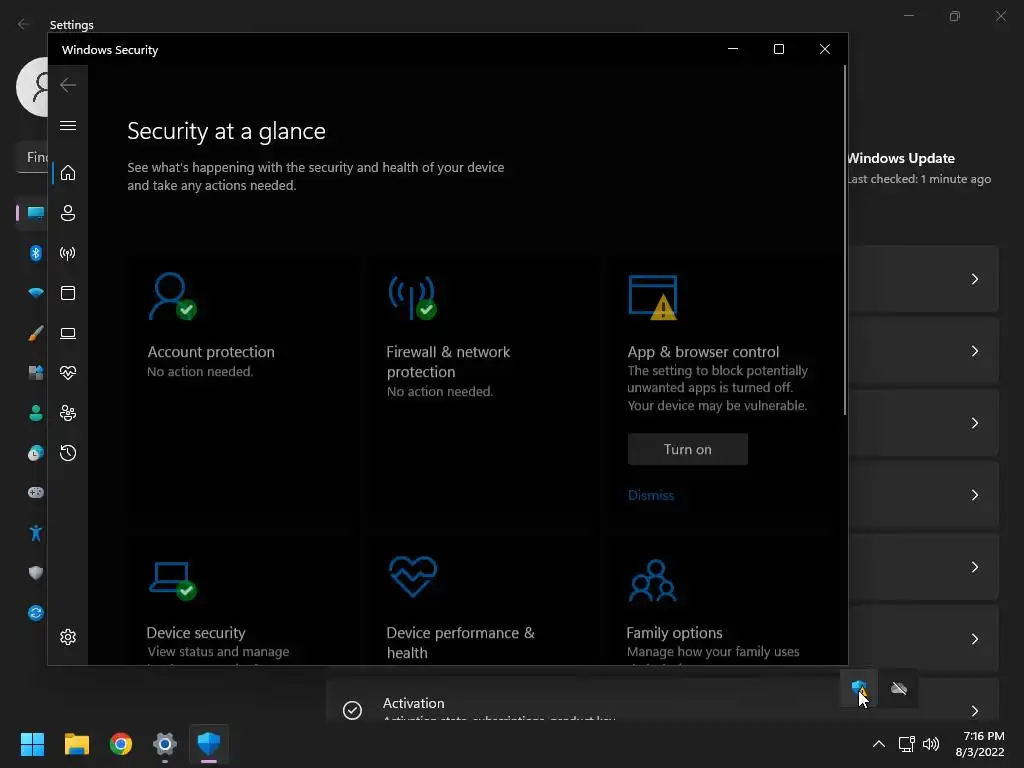The height and width of the screenshot is (768, 1024).
Task: Click the Device security laptop icon
Action: [172, 580]
